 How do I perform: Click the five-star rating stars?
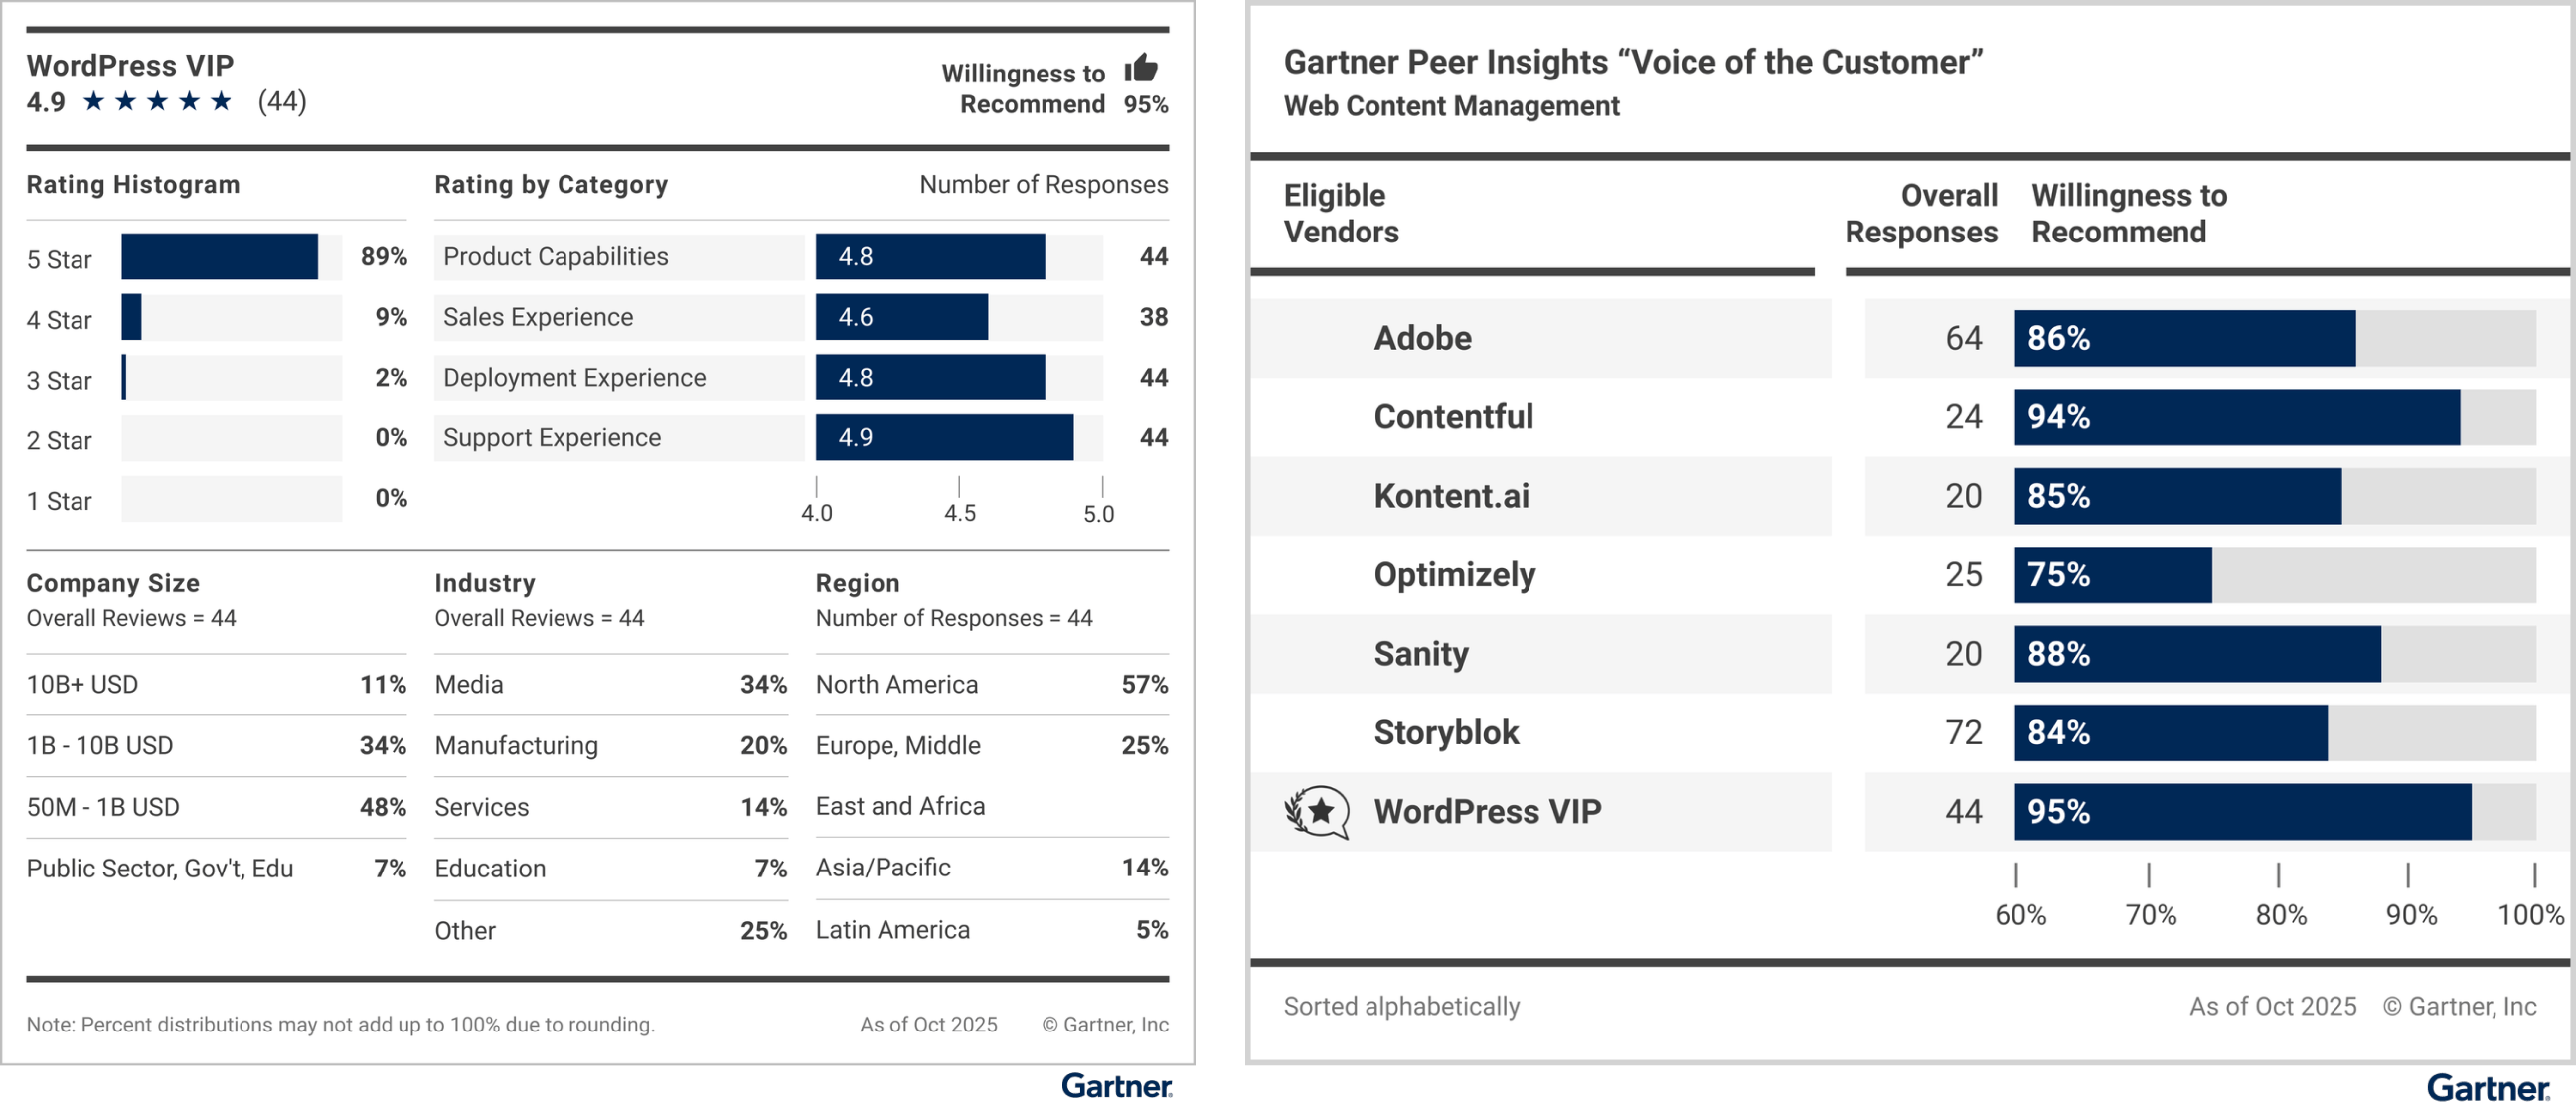[158, 101]
